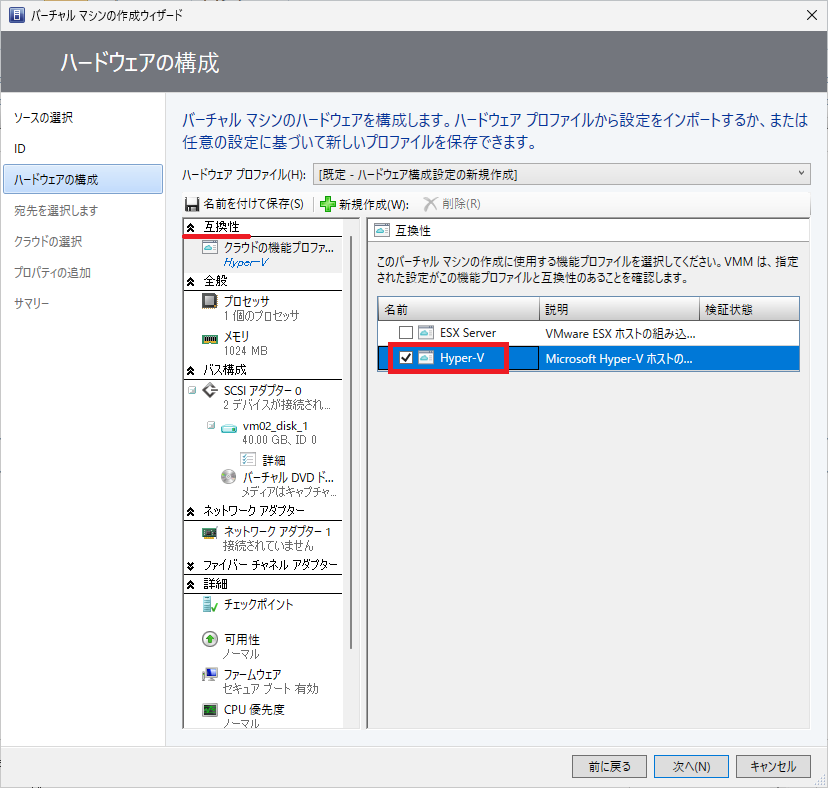Click Microsoft Hyper-V ホストの... description
828x788 pixels.
pyautogui.click(x=618, y=359)
